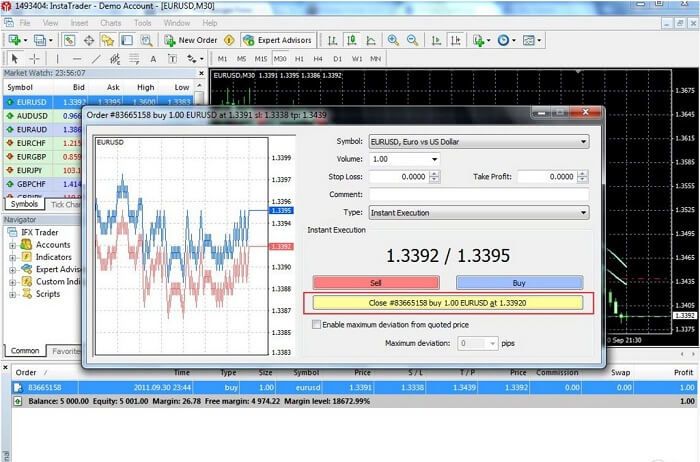Select the horizontal line drawing tool

point(77,58)
